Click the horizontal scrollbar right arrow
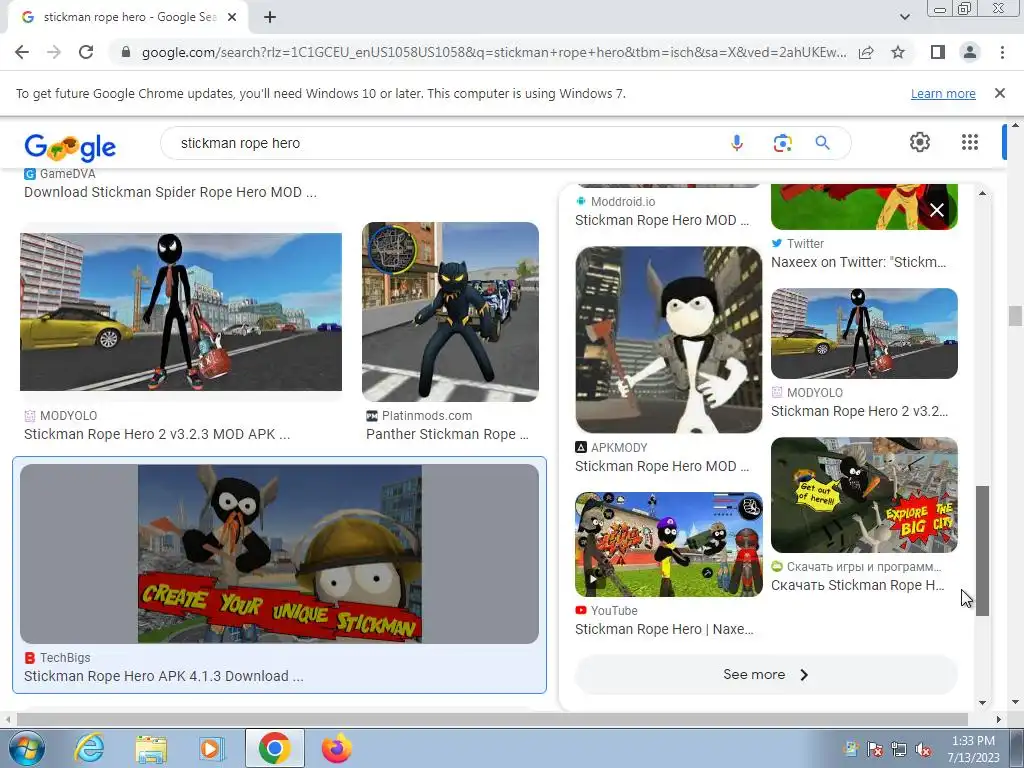Viewport: 1024px width, 768px height. pyautogui.click(x=999, y=719)
